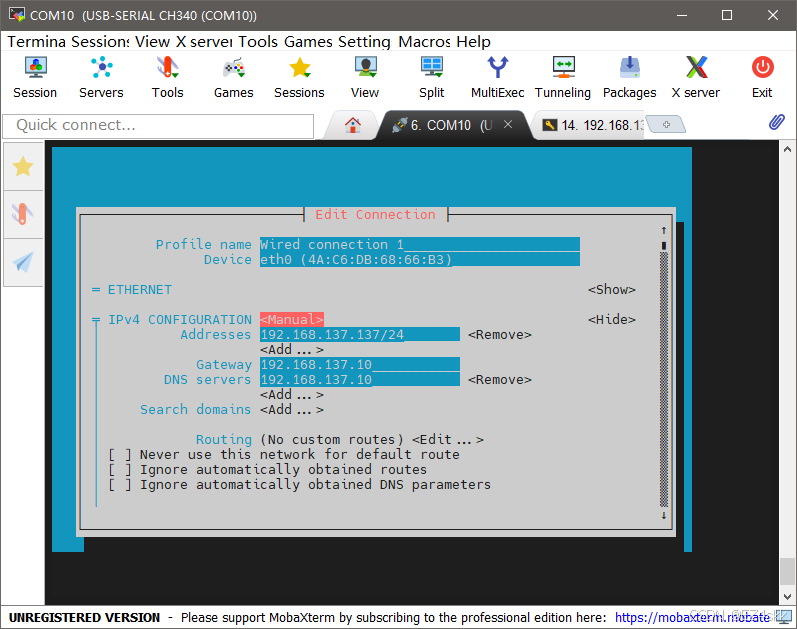
Task: Click the status bar monitor icon
Action: [785, 617]
